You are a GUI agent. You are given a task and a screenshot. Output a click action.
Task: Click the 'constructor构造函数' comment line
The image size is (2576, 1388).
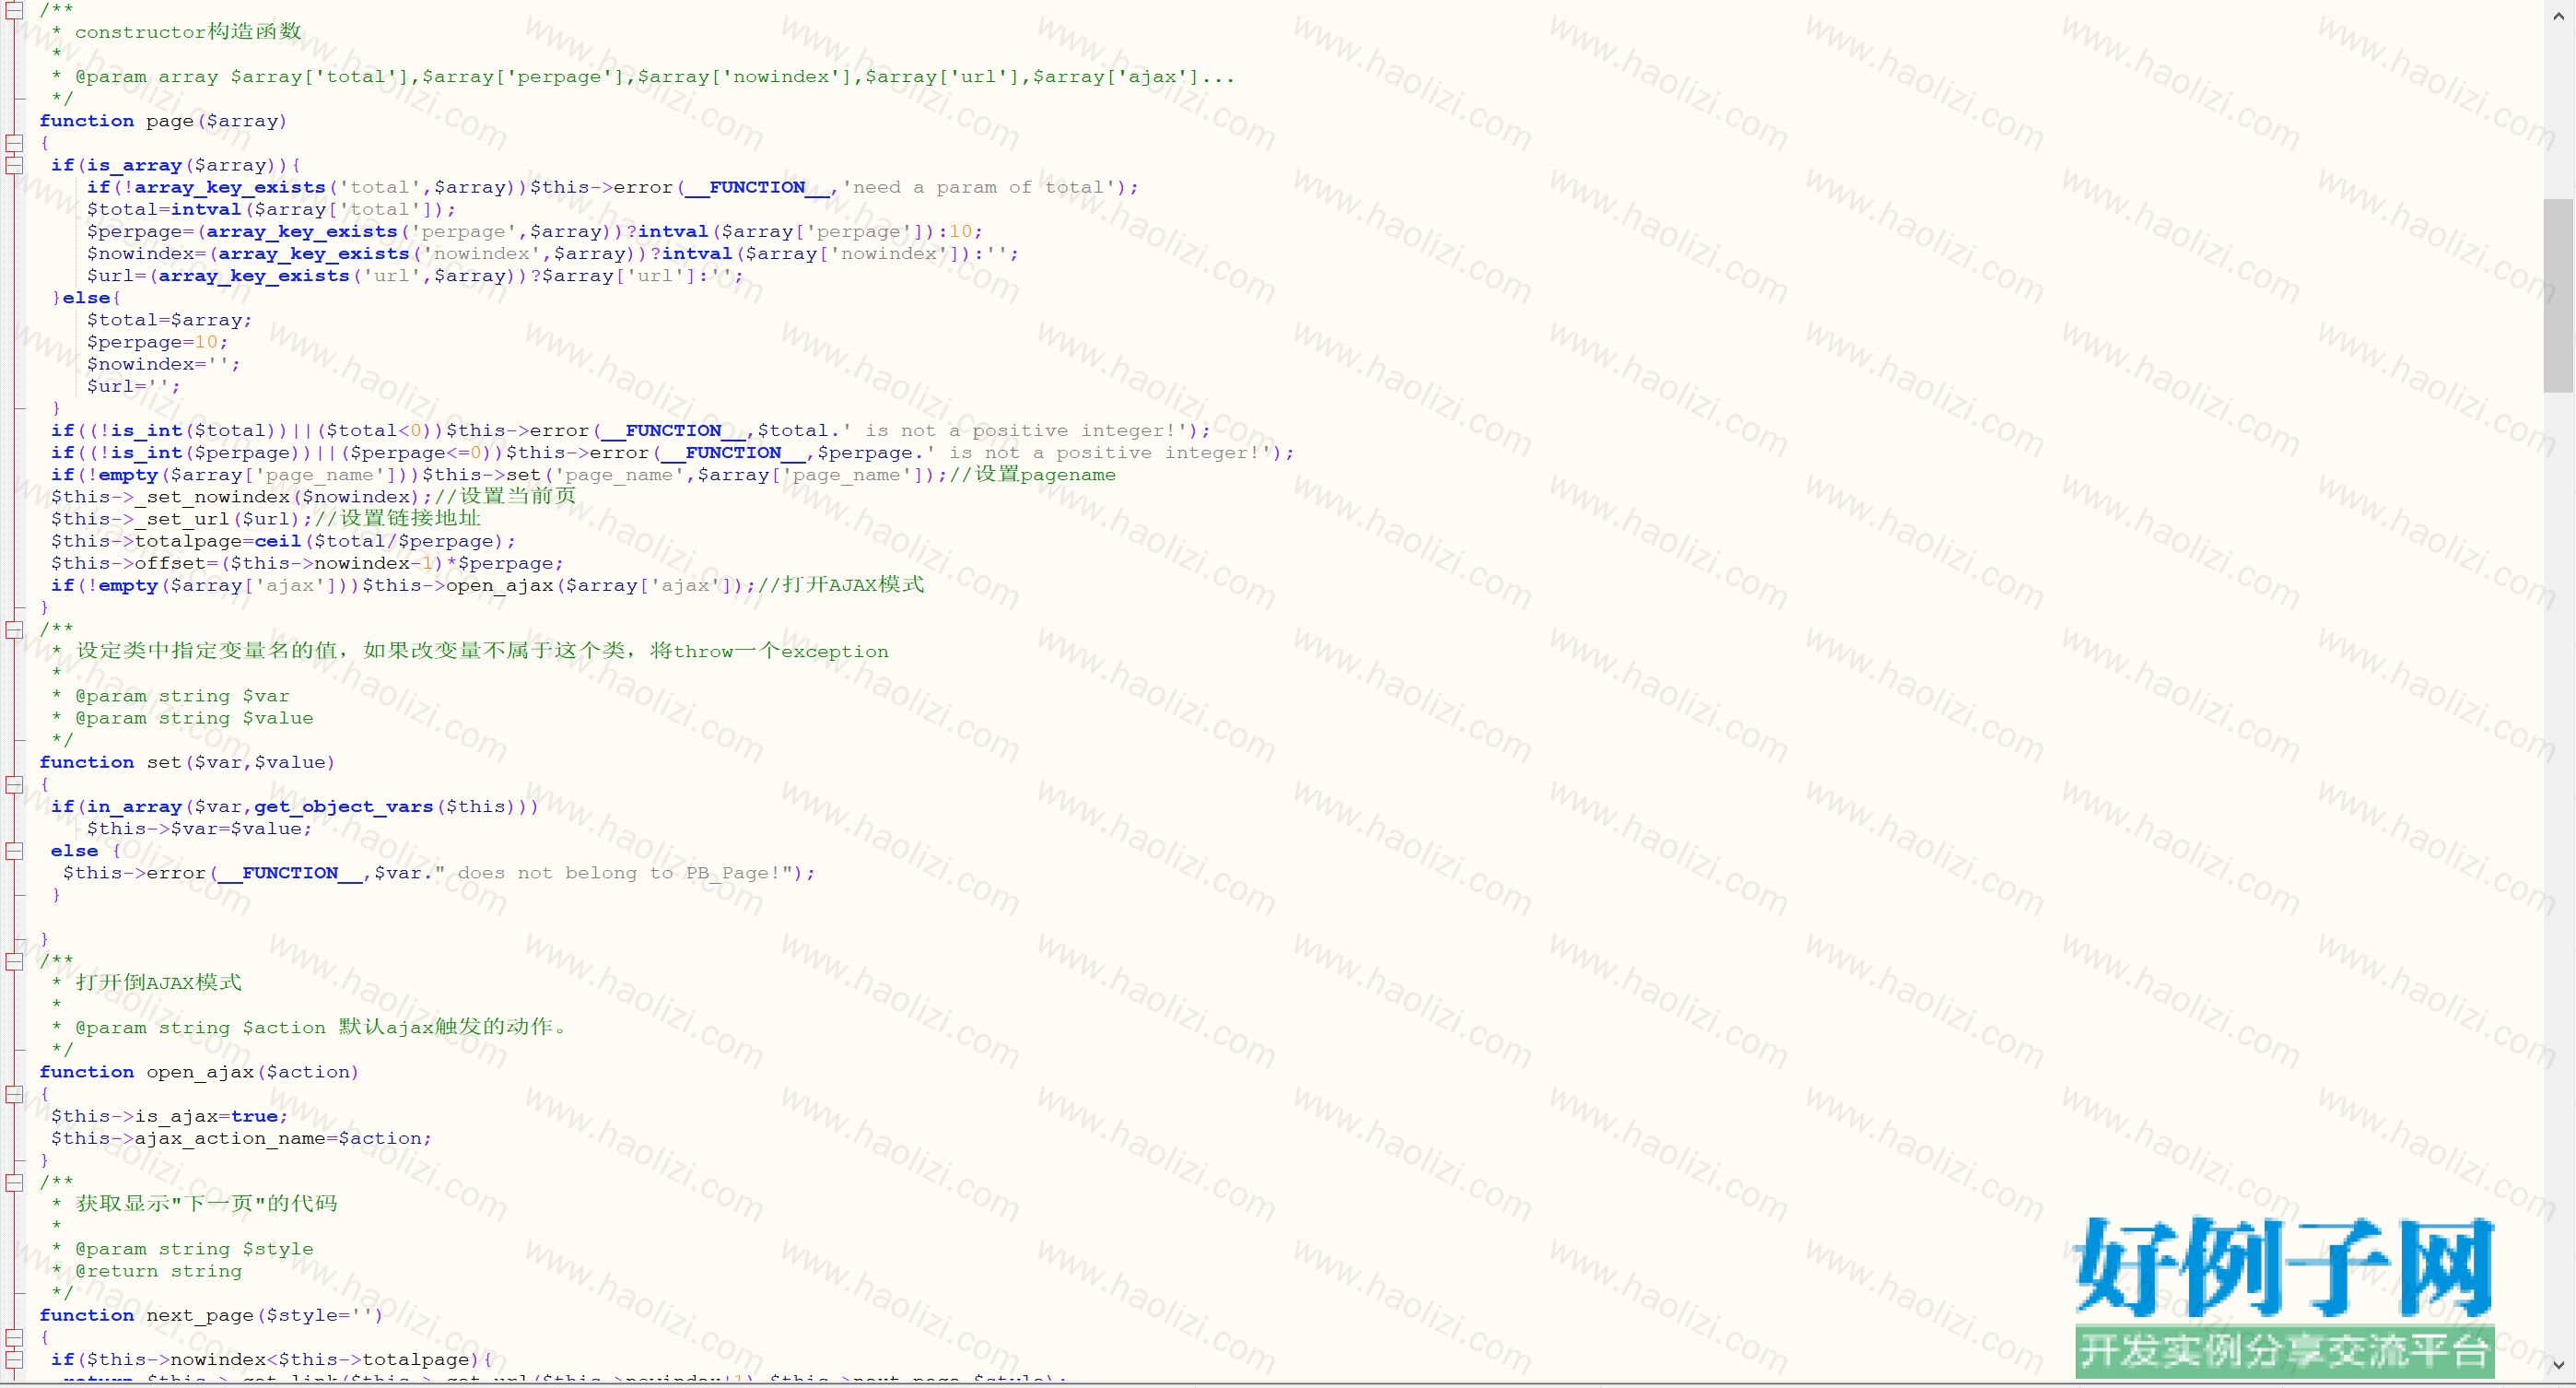click(x=177, y=32)
